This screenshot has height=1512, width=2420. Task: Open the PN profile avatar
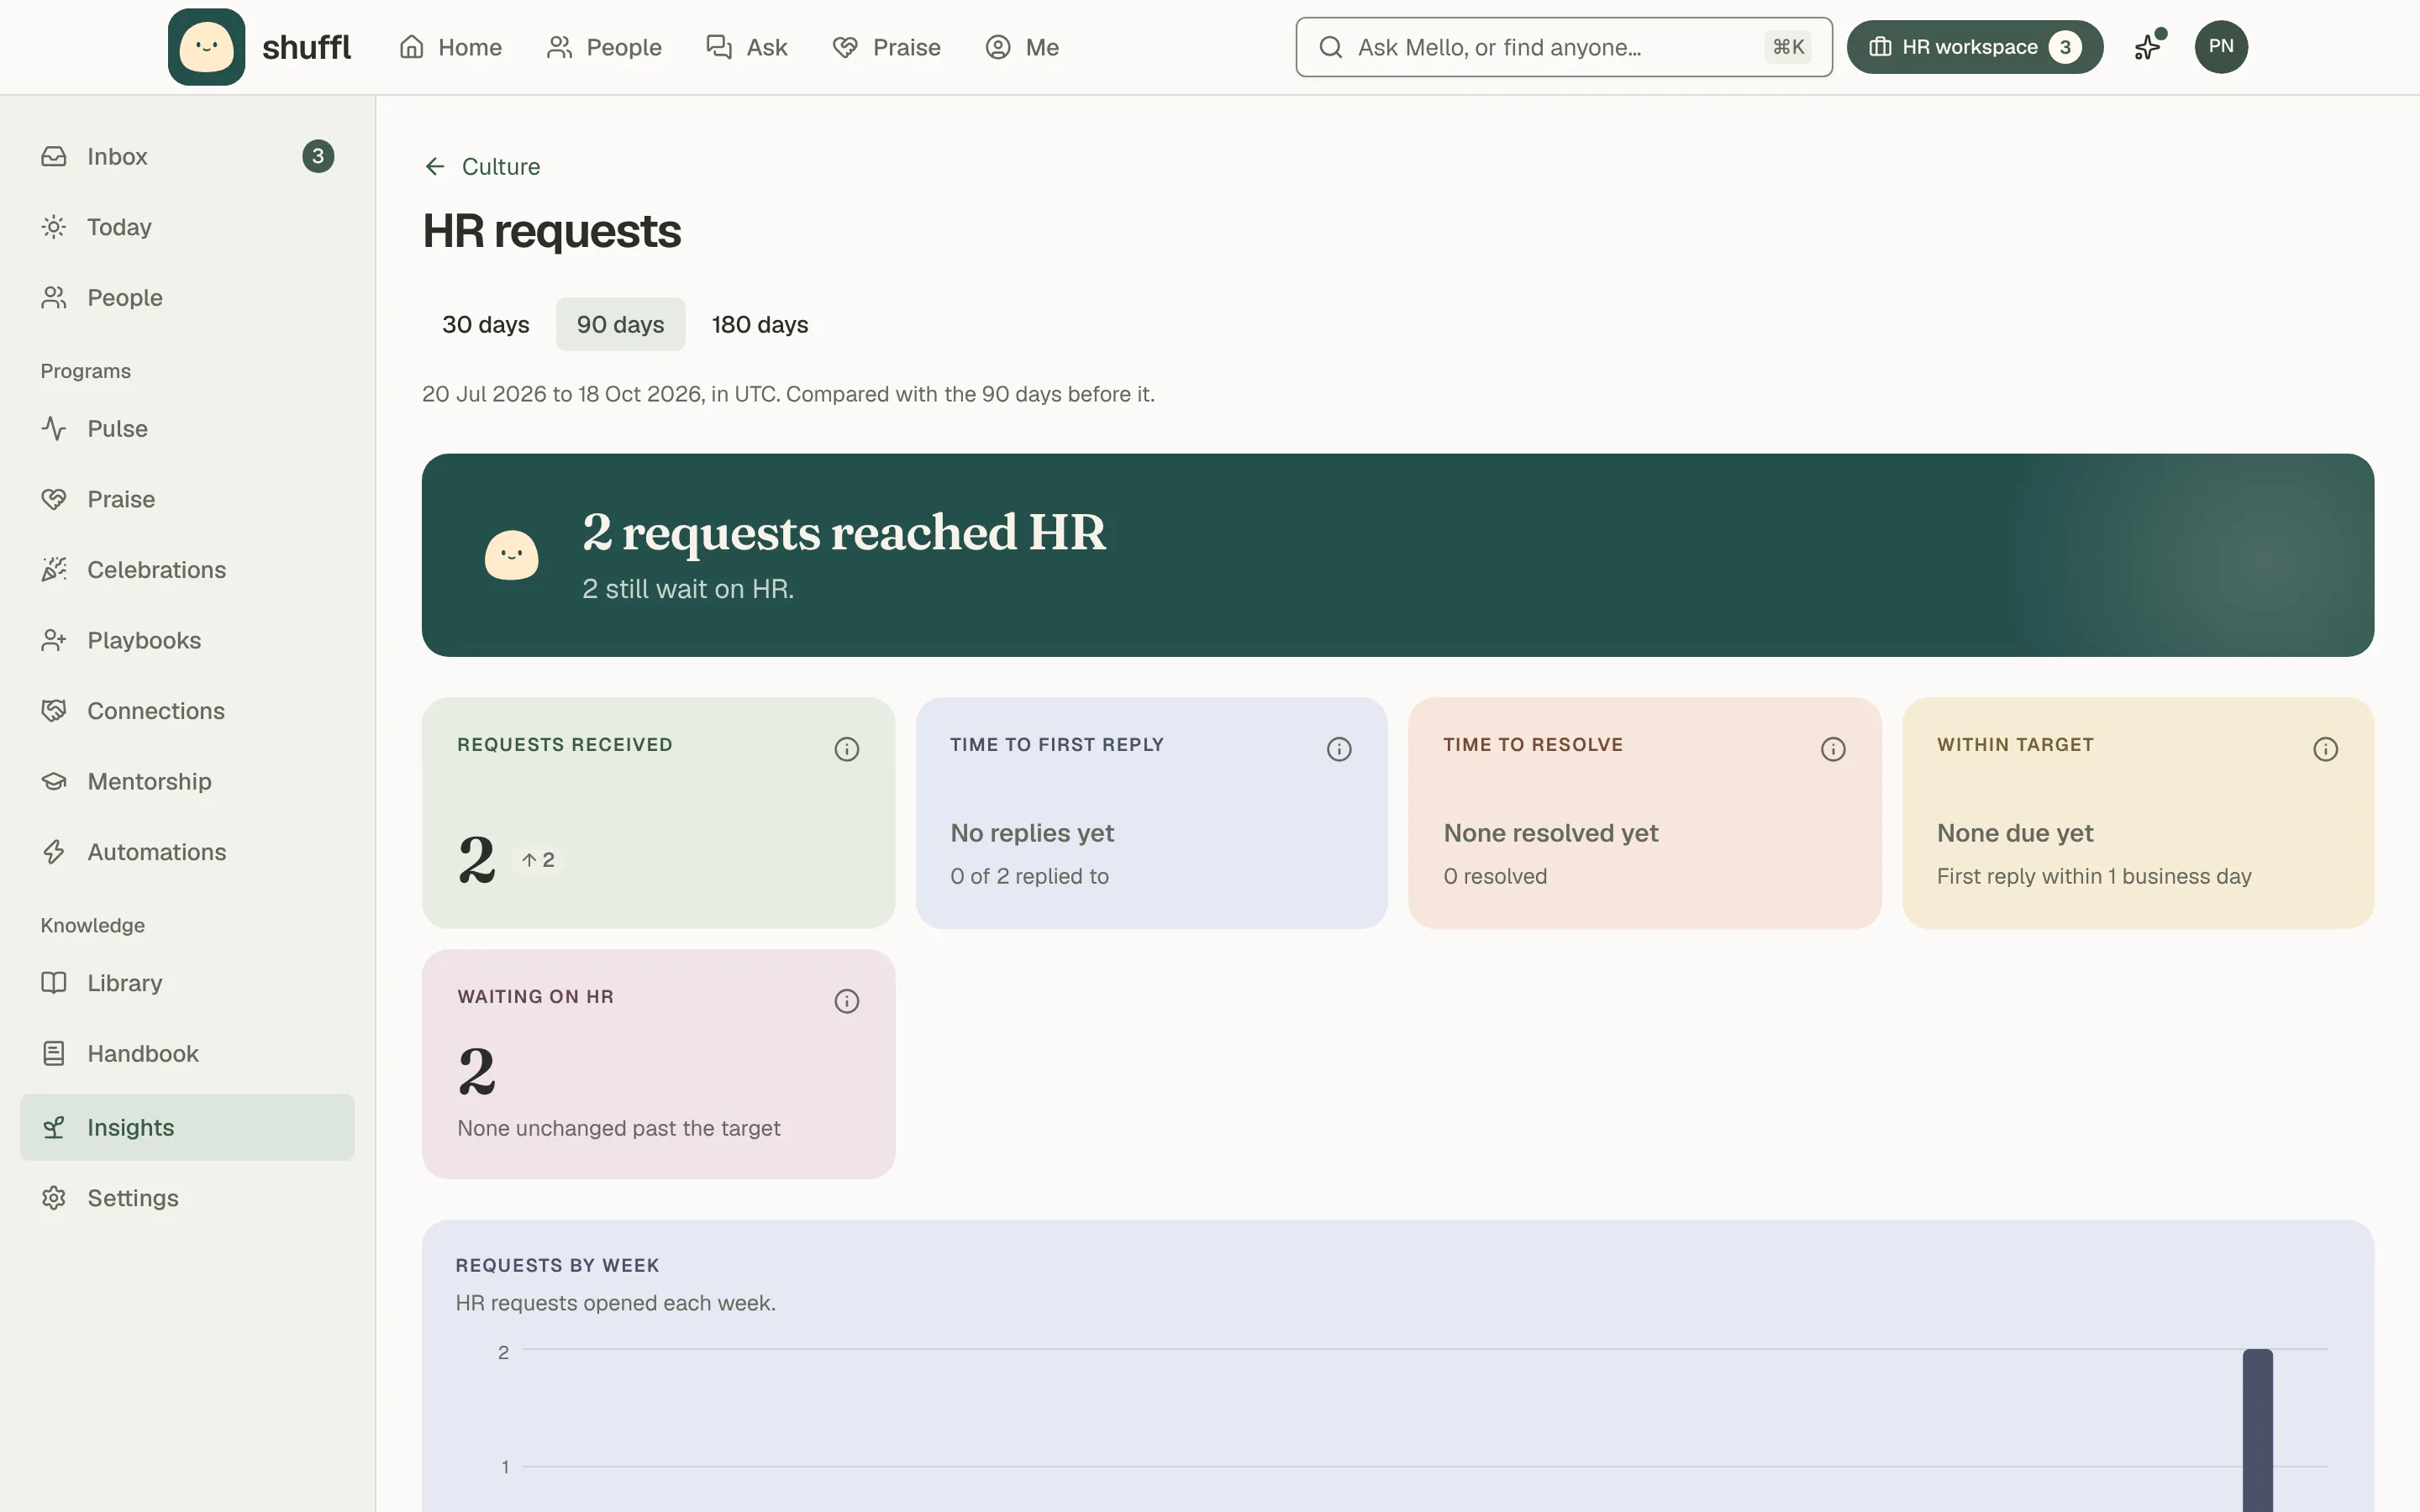[2221, 47]
